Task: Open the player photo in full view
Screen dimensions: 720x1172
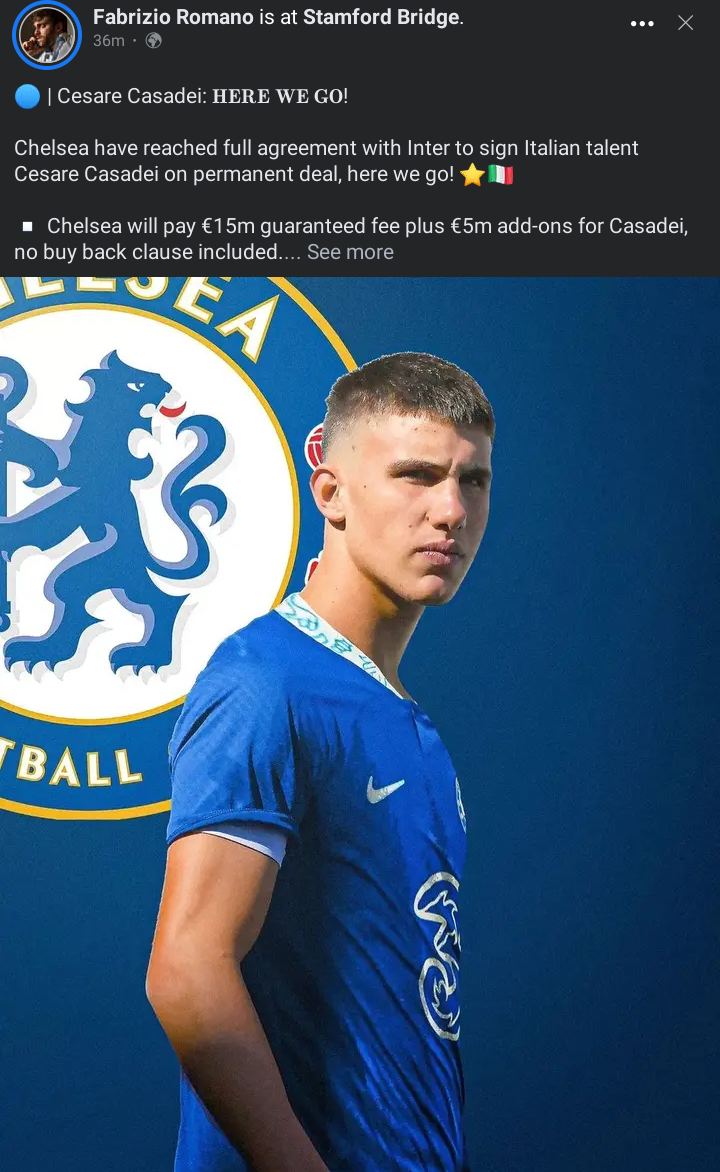Action: click(360, 724)
